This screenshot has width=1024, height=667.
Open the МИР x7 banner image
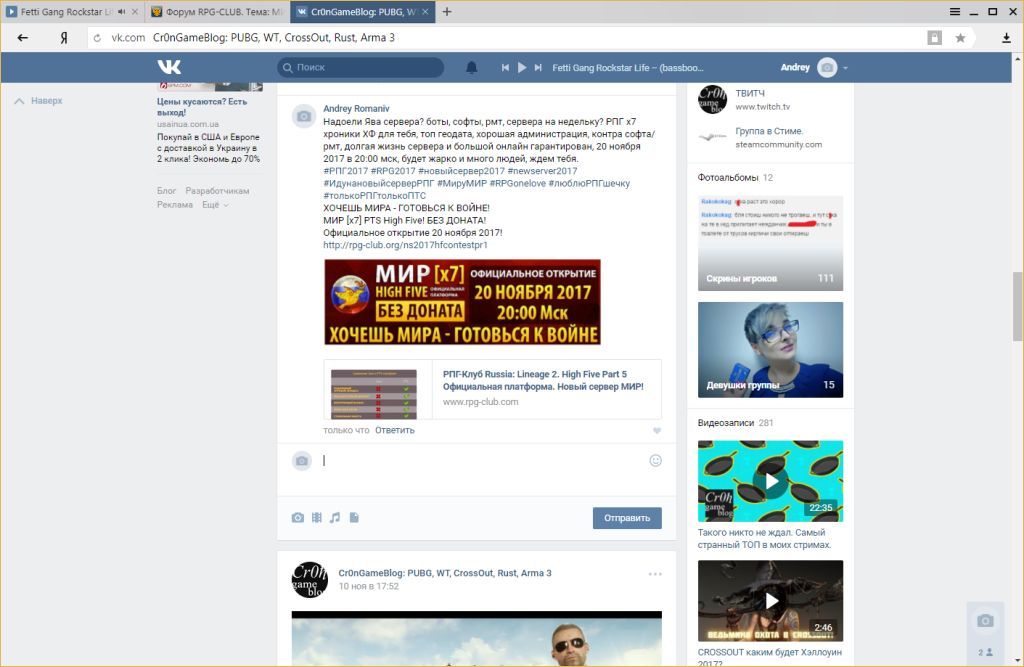(x=462, y=302)
